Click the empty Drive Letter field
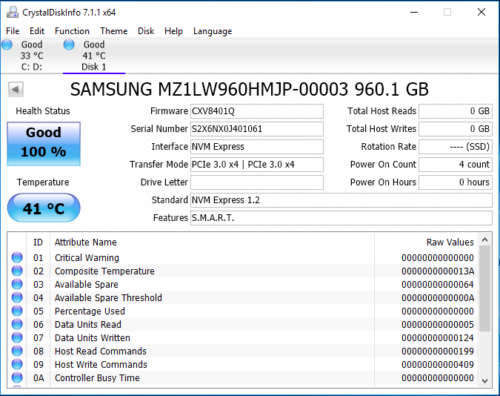Image resolution: width=500 pixels, height=396 pixels. click(x=257, y=182)
